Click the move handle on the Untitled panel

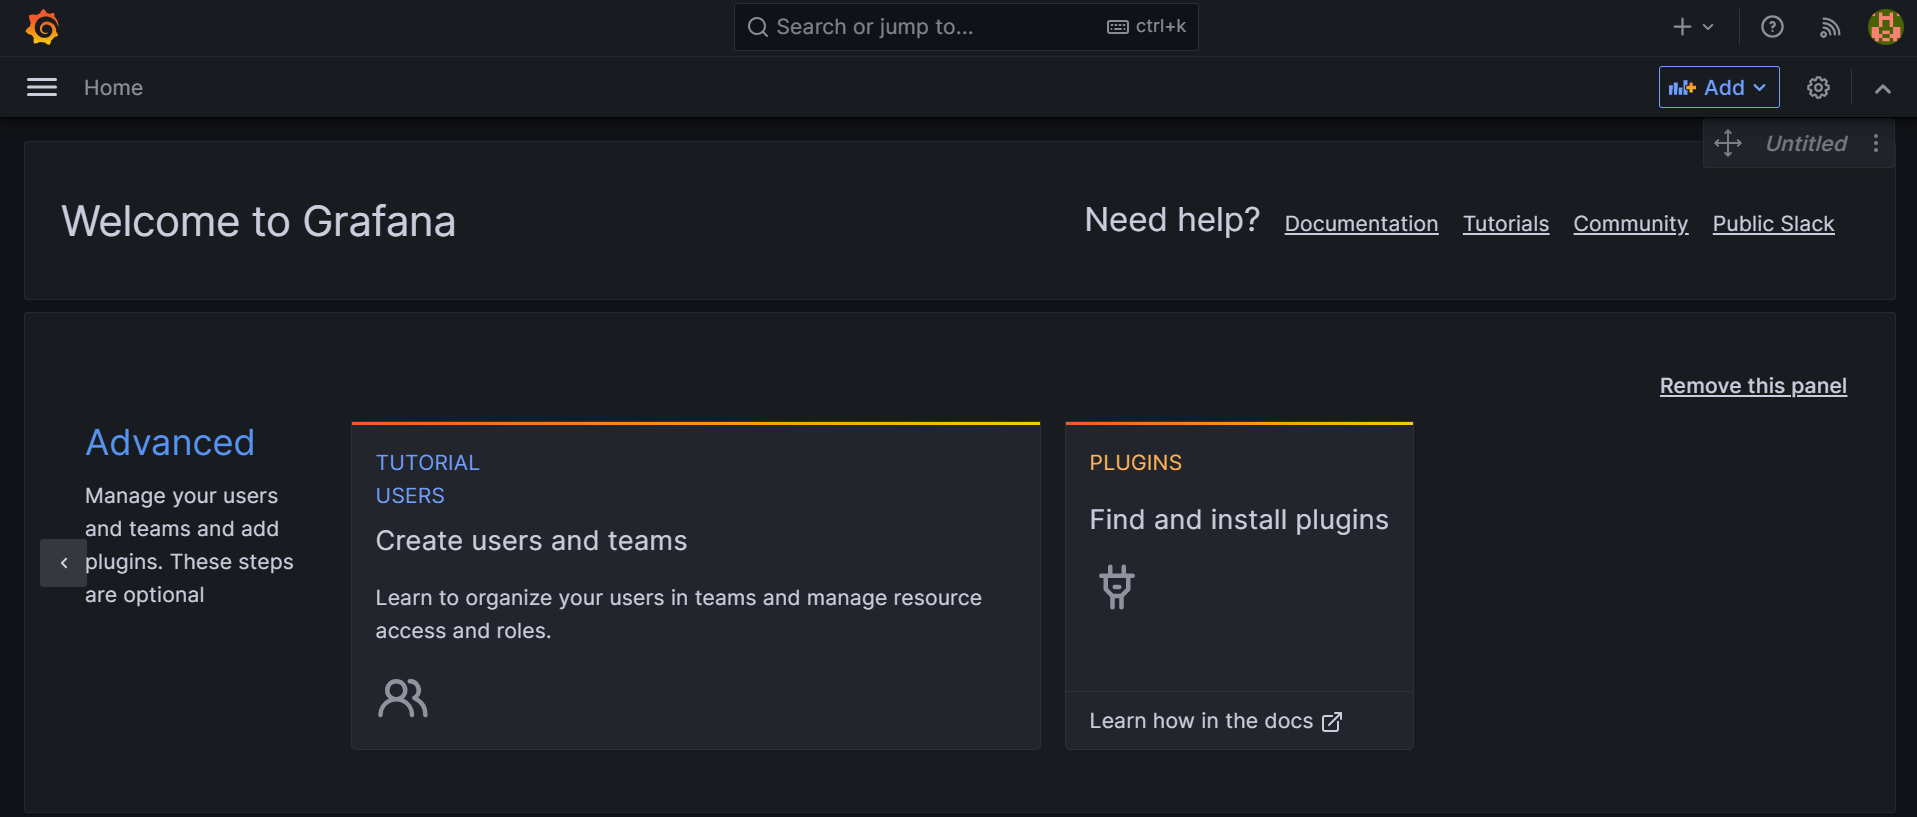[x=1728, y=143]
